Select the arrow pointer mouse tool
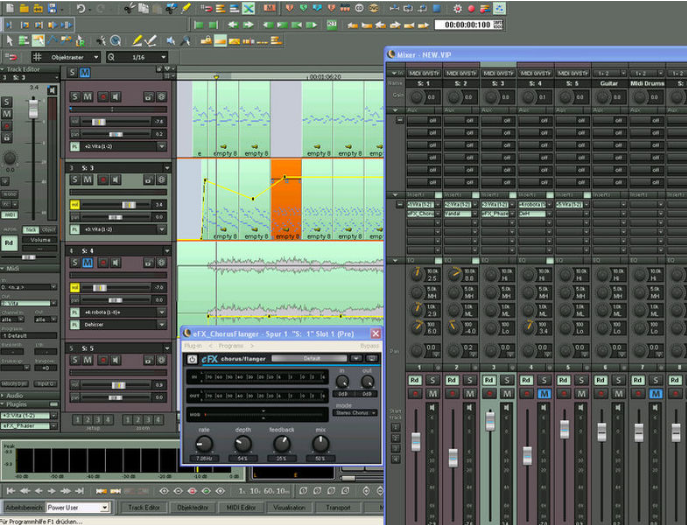This screenshot has height=525, width=687. point(10,41)
